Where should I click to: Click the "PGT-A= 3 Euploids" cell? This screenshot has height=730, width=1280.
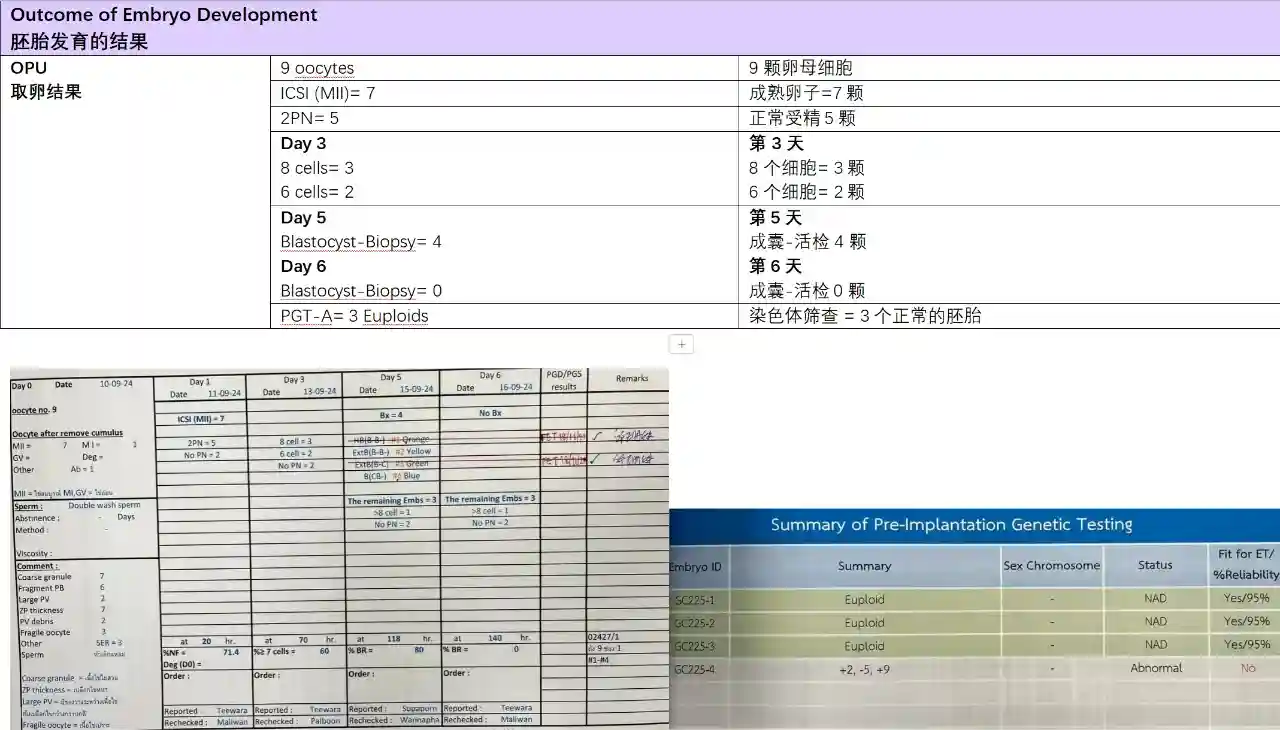click(x=354, y=316)
